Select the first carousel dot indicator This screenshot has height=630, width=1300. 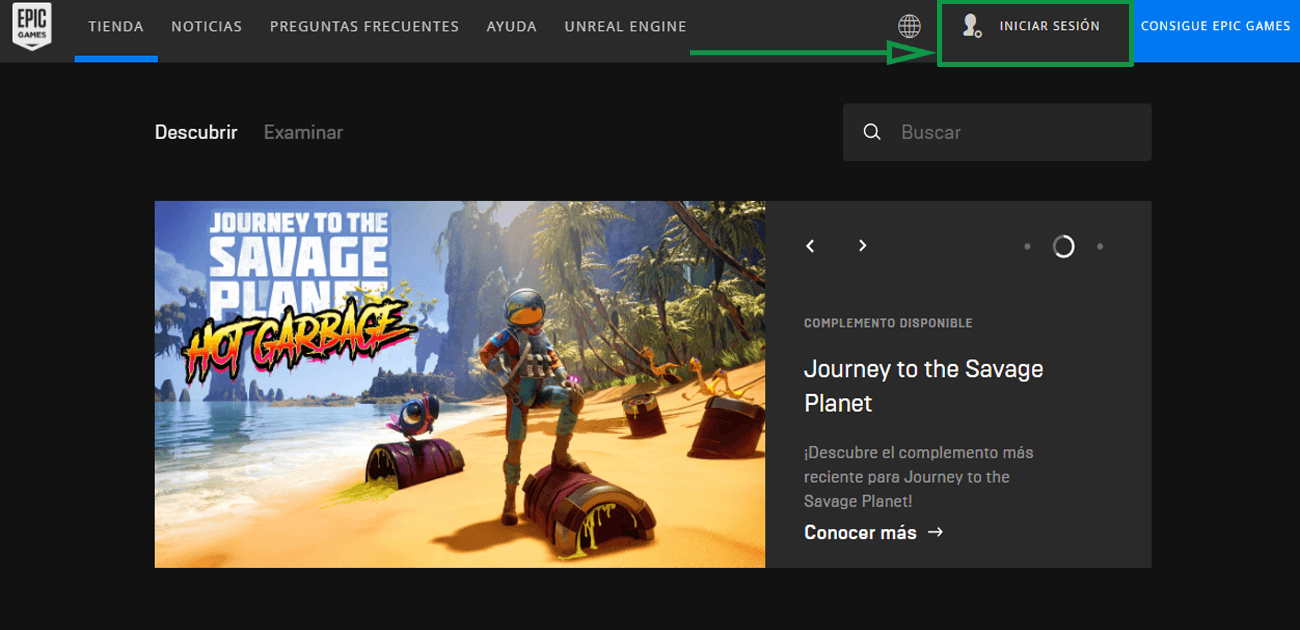click(1027, 246)
